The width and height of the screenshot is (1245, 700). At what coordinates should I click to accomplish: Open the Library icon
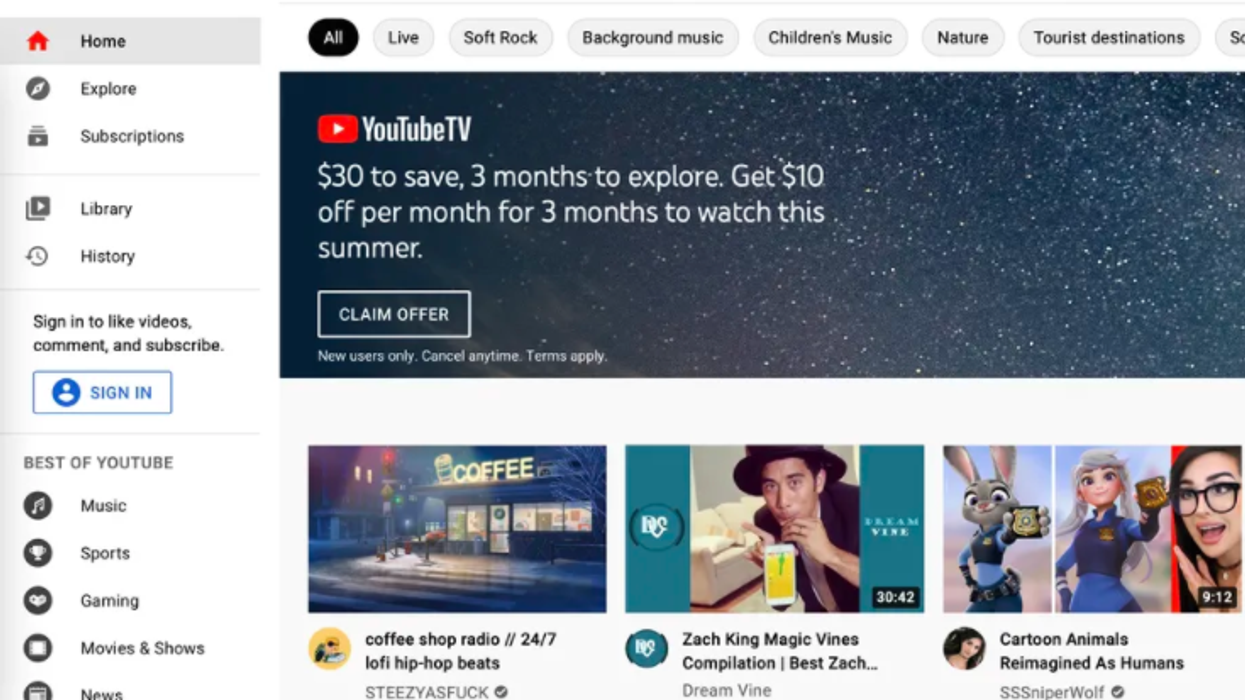[38, 208]
